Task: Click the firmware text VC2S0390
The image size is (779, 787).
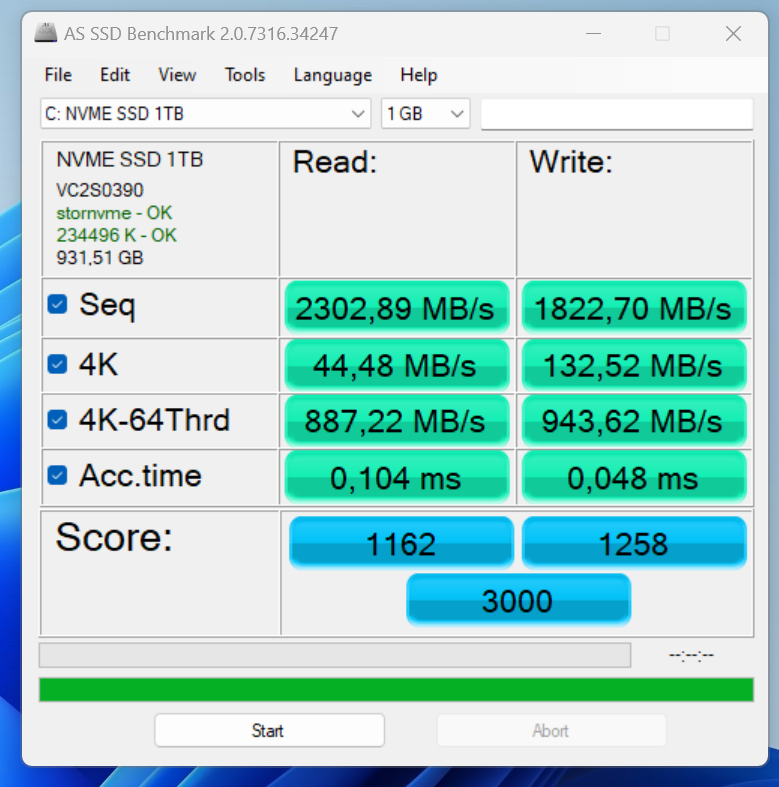Action: [x=100, y=190]
